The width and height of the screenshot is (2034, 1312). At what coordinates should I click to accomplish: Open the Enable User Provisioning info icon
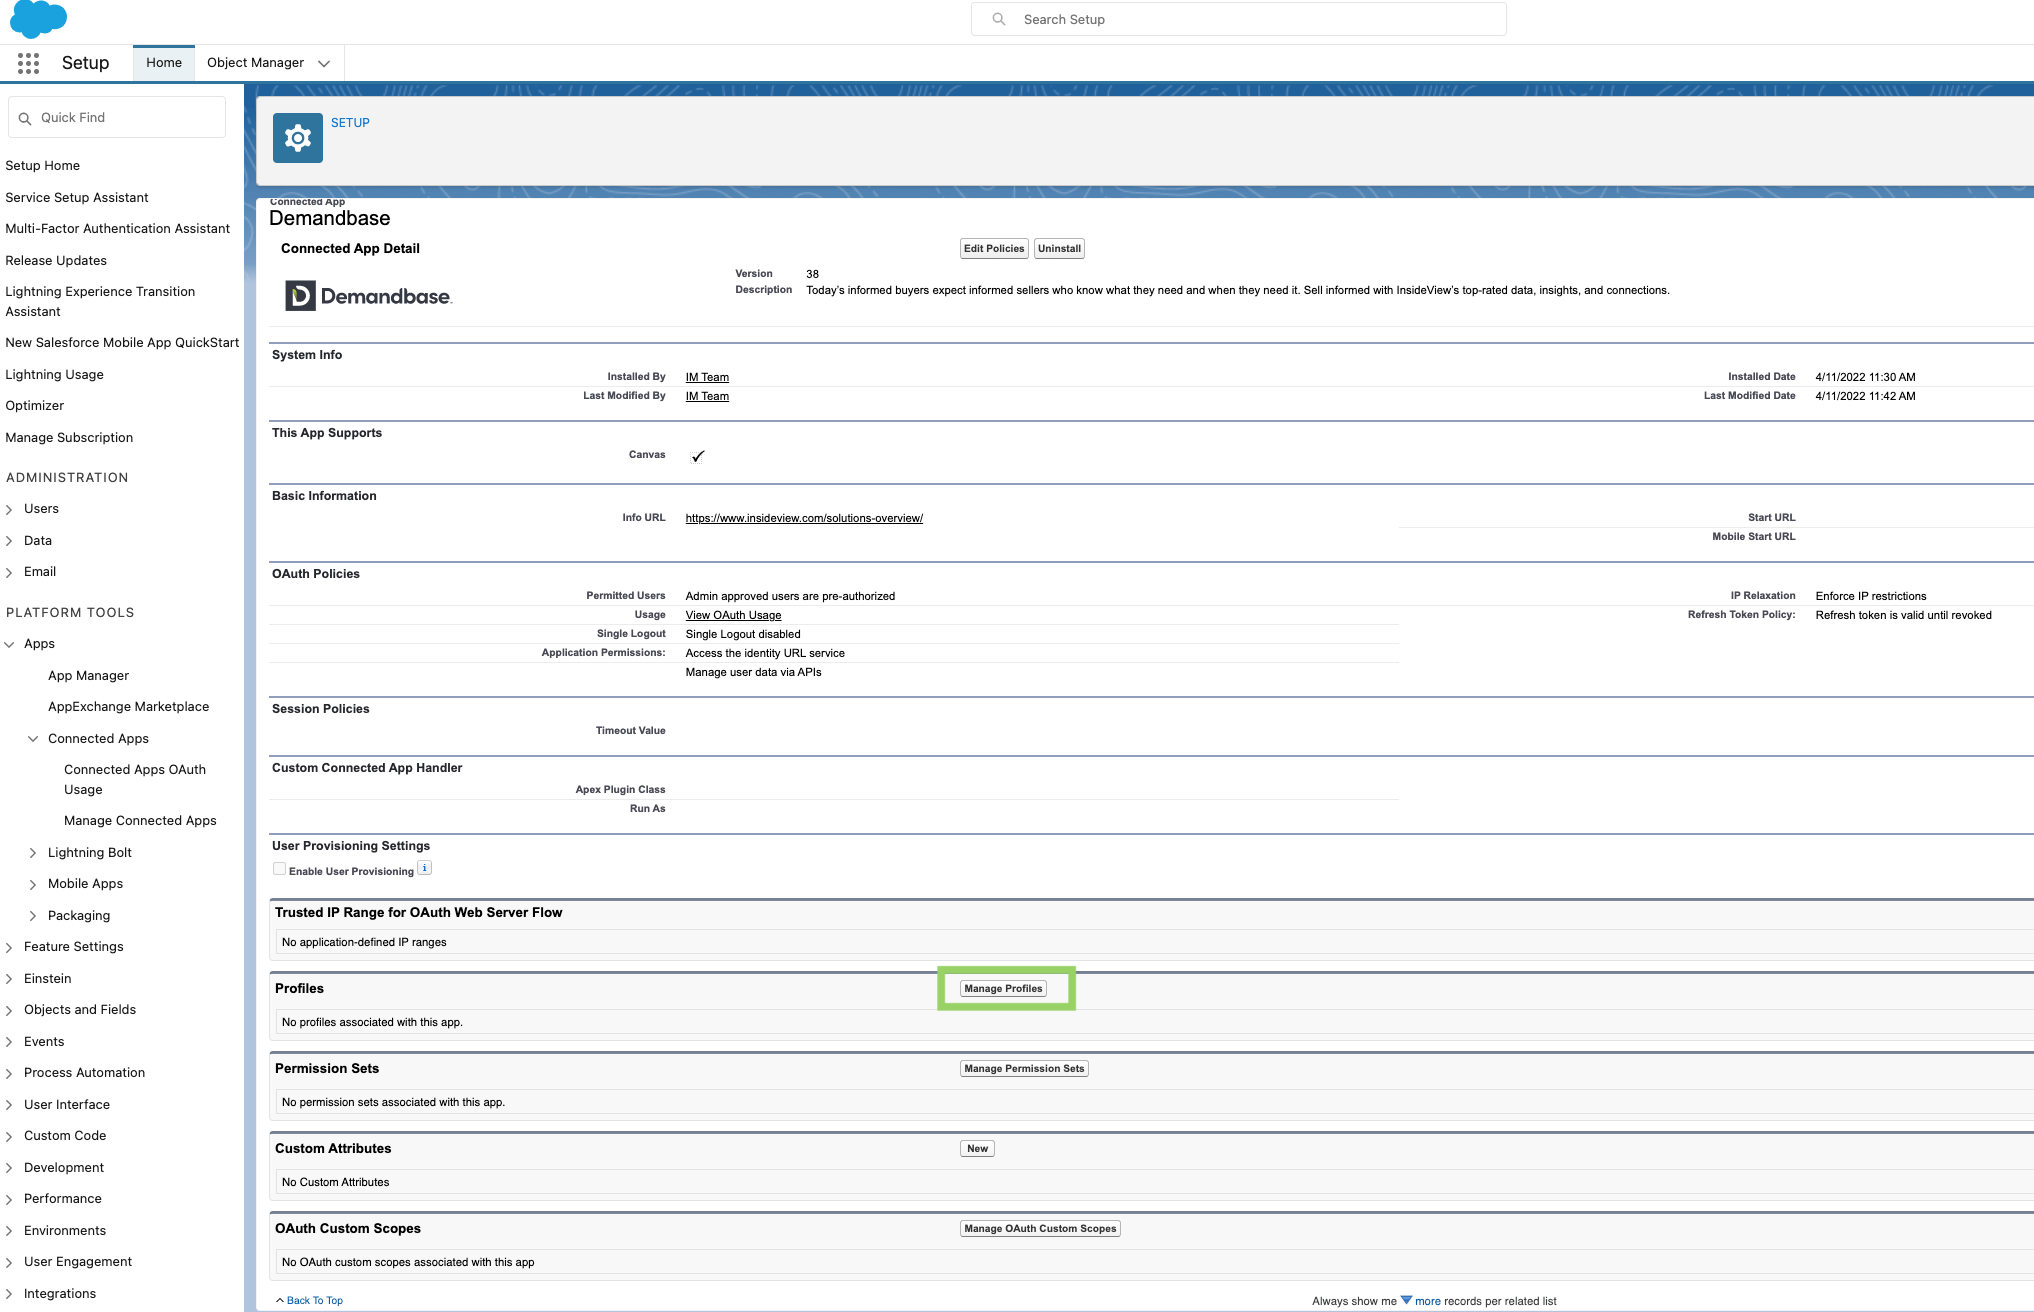pos(425,868)
